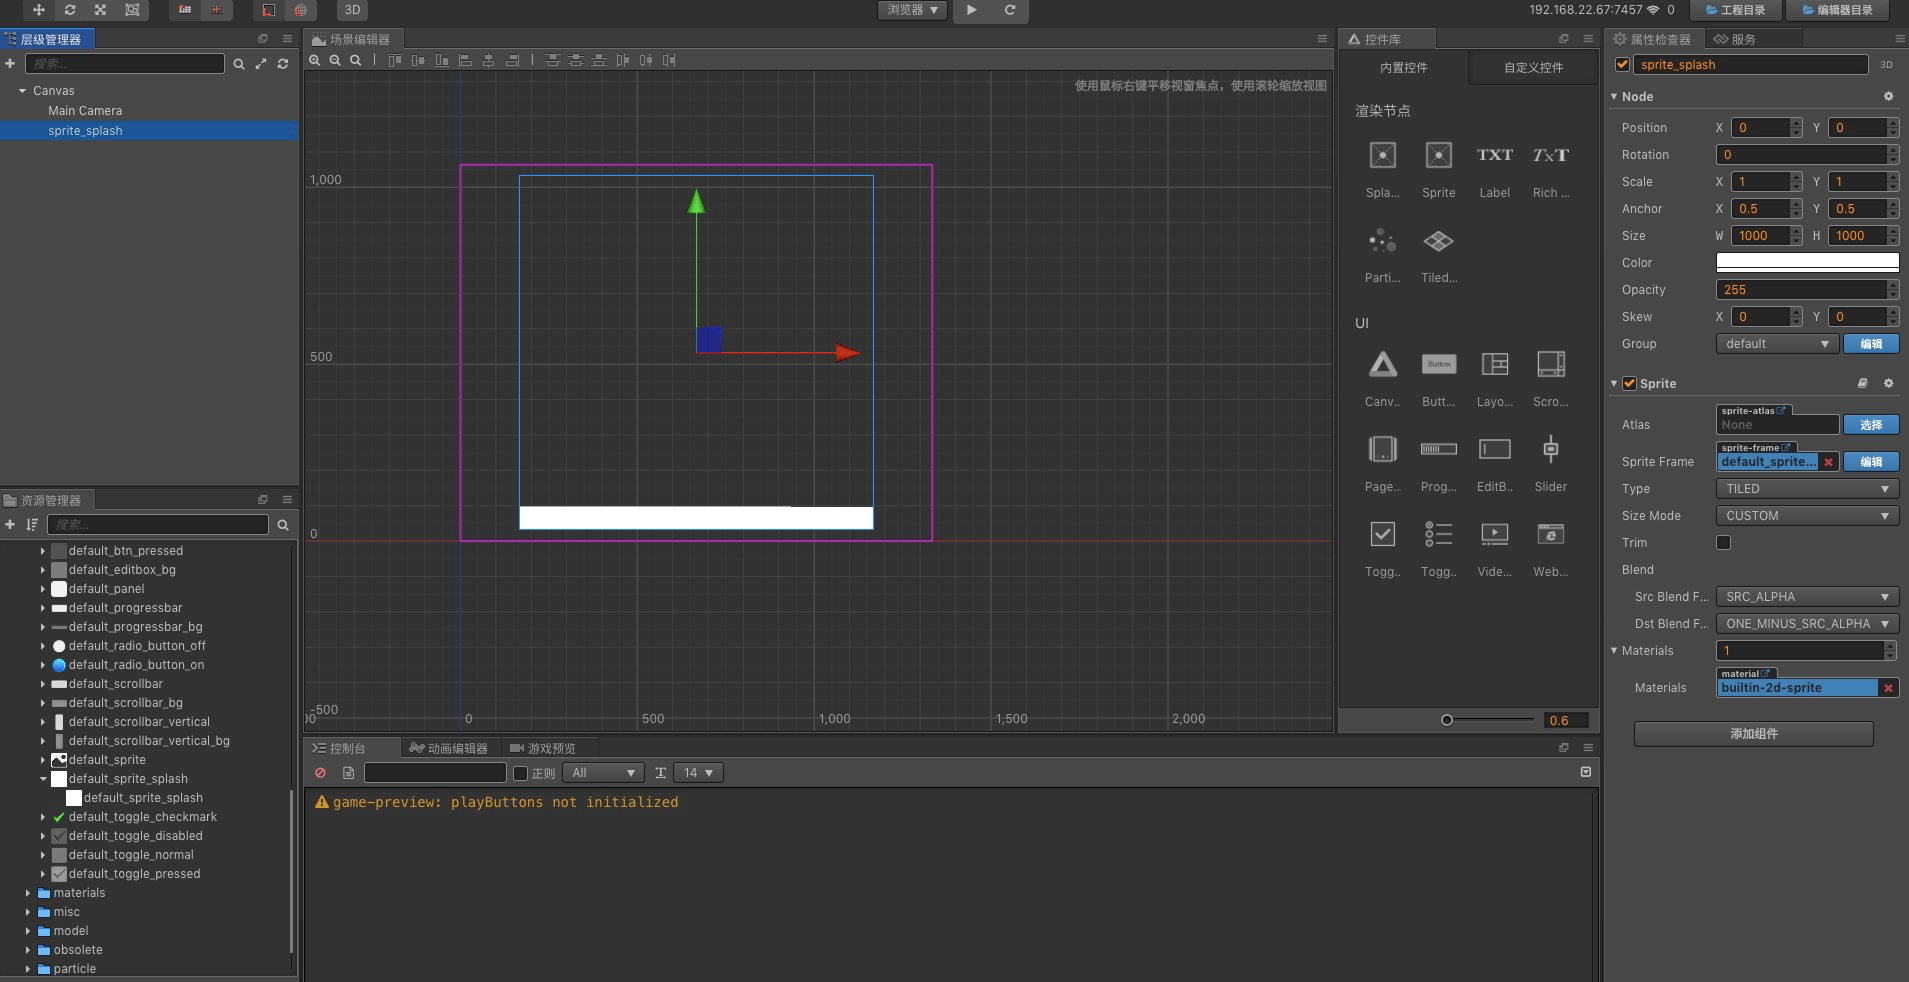Open the browser preview dropdown
Screen dimensions: 1909x982
pos(912,10)
